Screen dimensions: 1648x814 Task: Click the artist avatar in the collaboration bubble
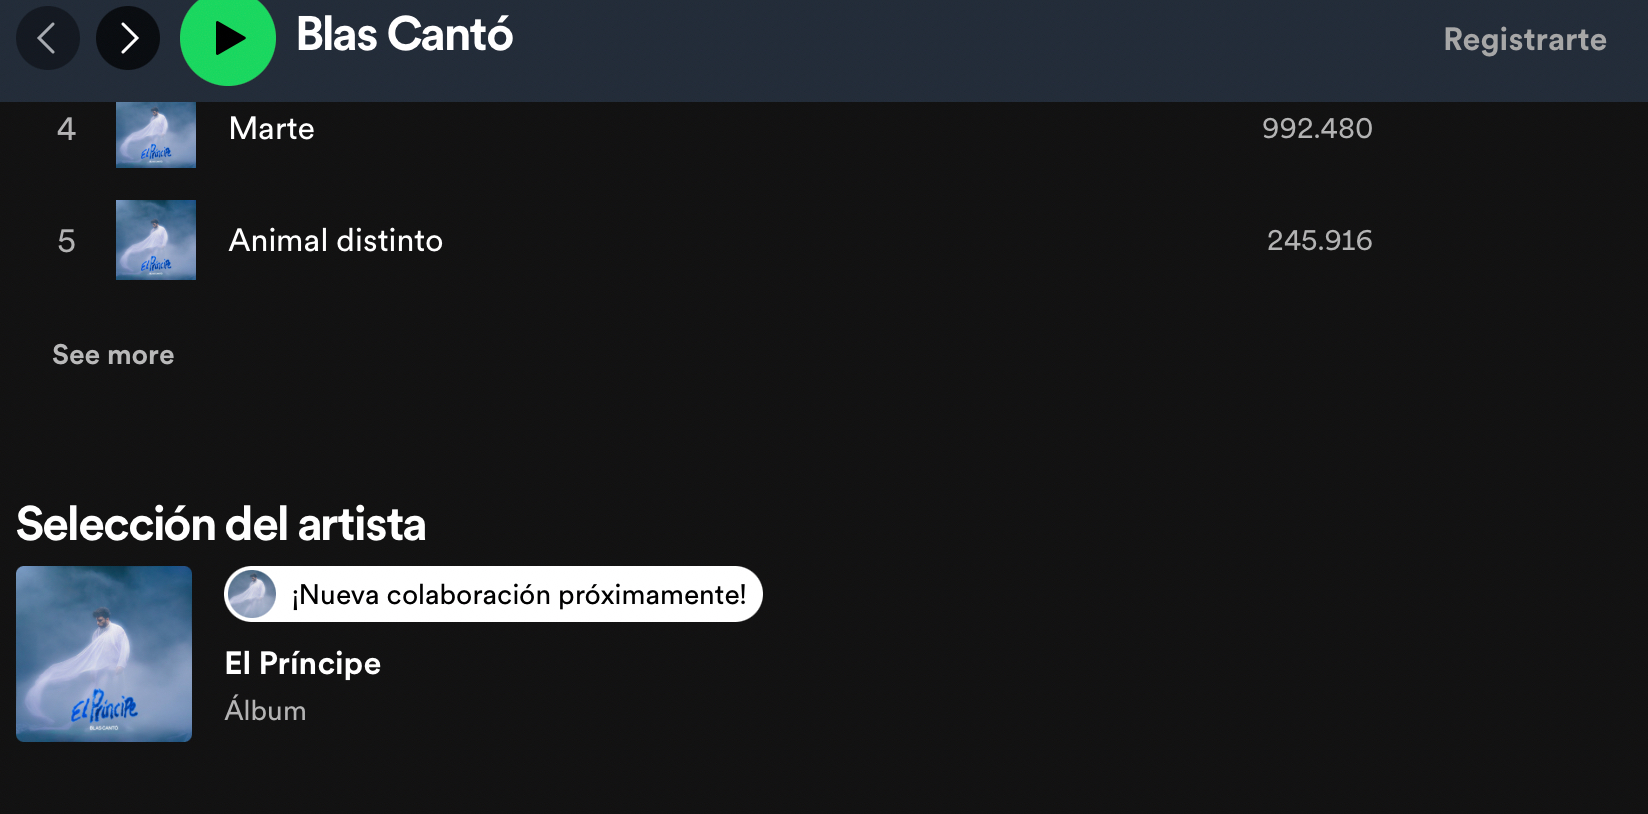click(251, 594)
